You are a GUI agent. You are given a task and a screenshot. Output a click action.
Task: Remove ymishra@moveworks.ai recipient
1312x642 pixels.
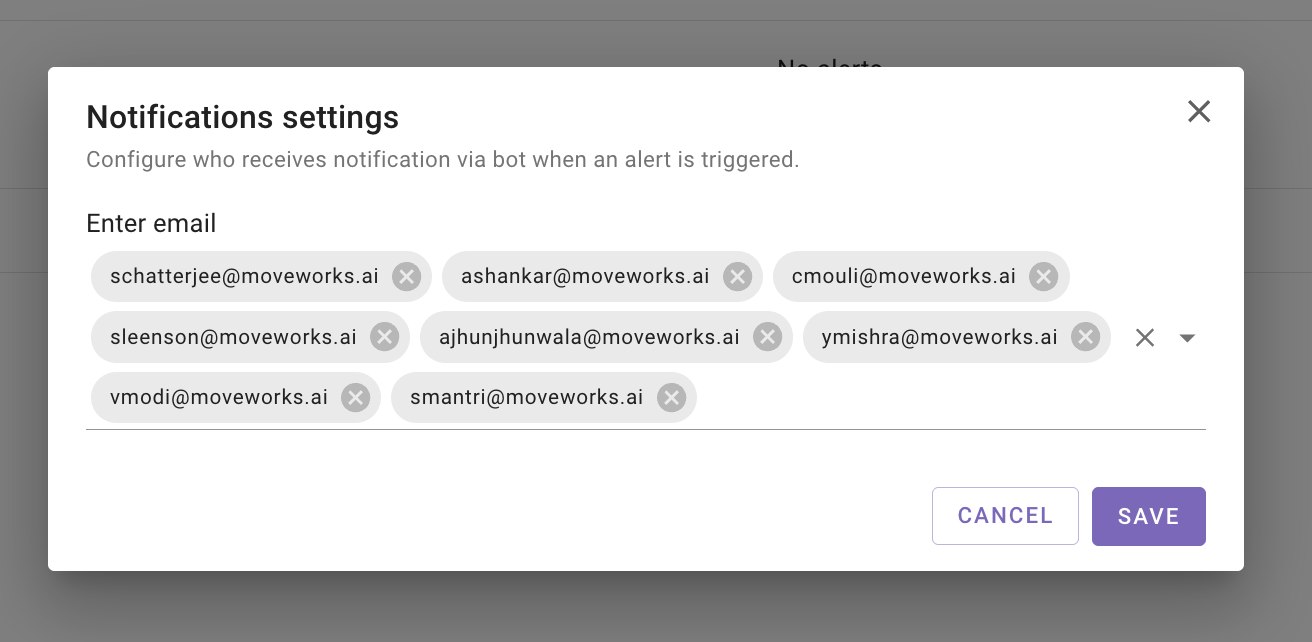(1085, 337)
